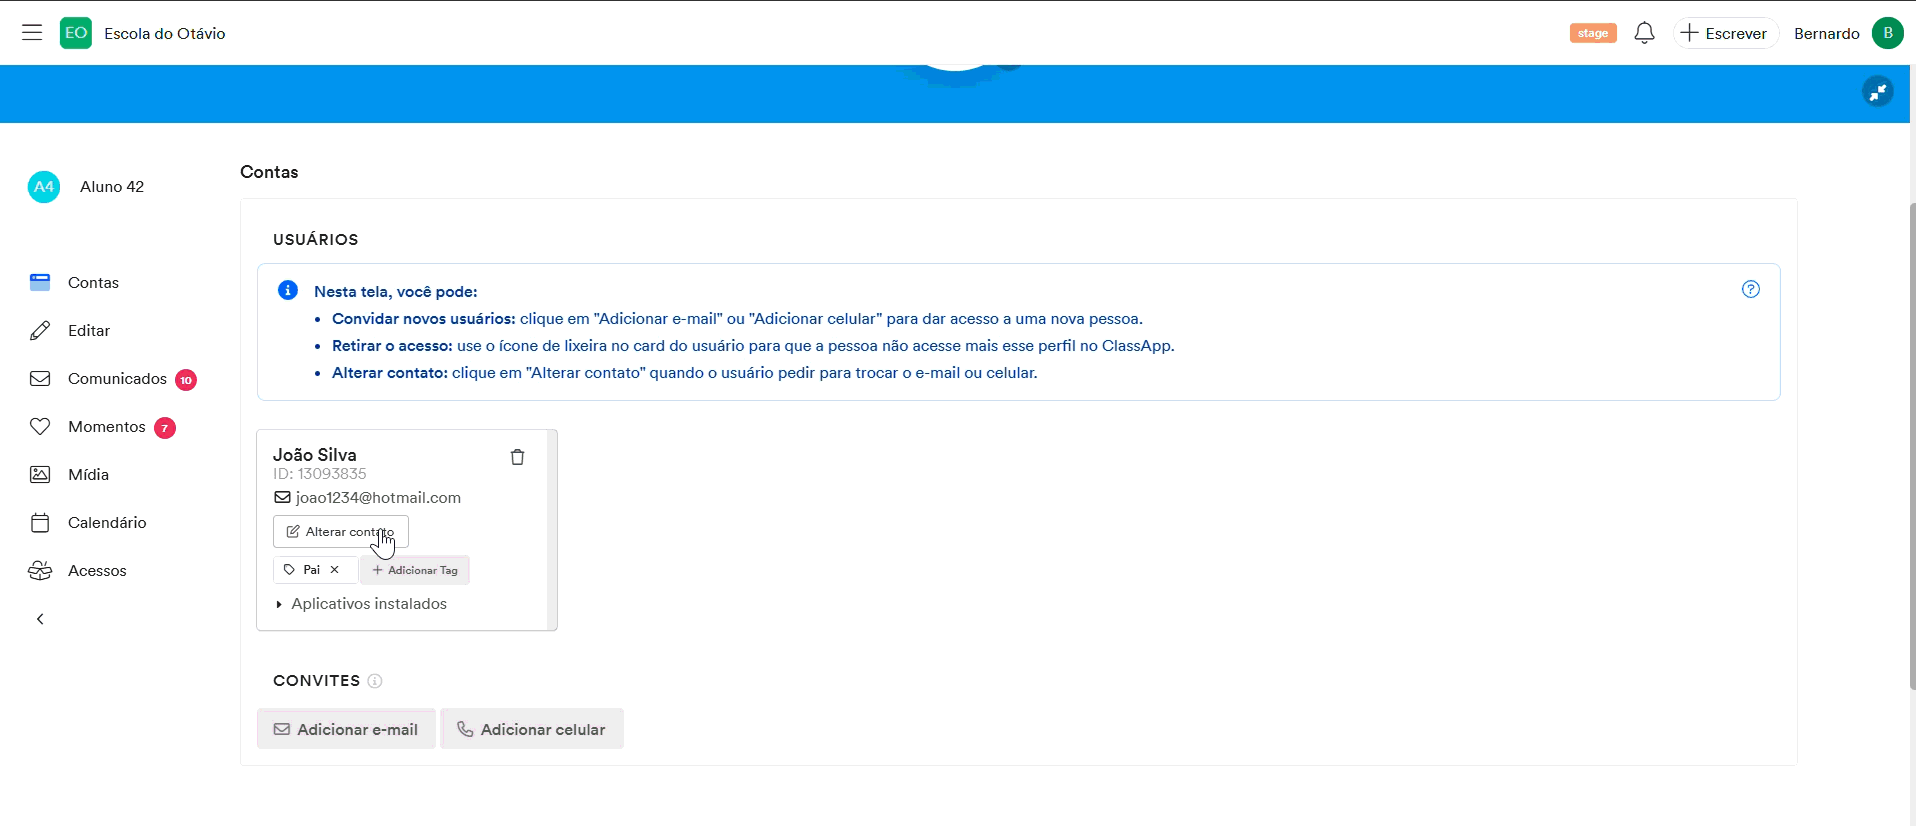This screenshot has width=1916, height=826.
Task: Open the hamburger navigation menu
Action: (32, 33)
